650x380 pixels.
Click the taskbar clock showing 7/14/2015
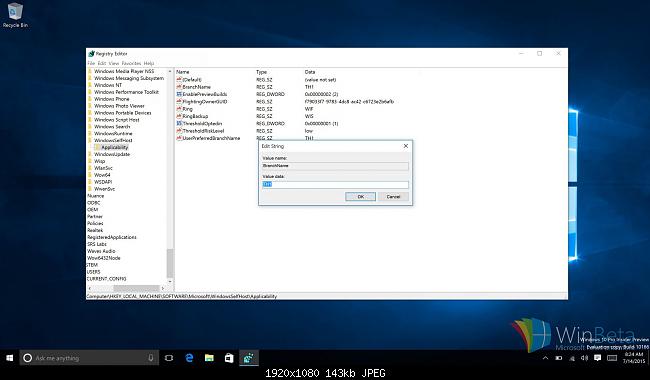coord(633,358)
